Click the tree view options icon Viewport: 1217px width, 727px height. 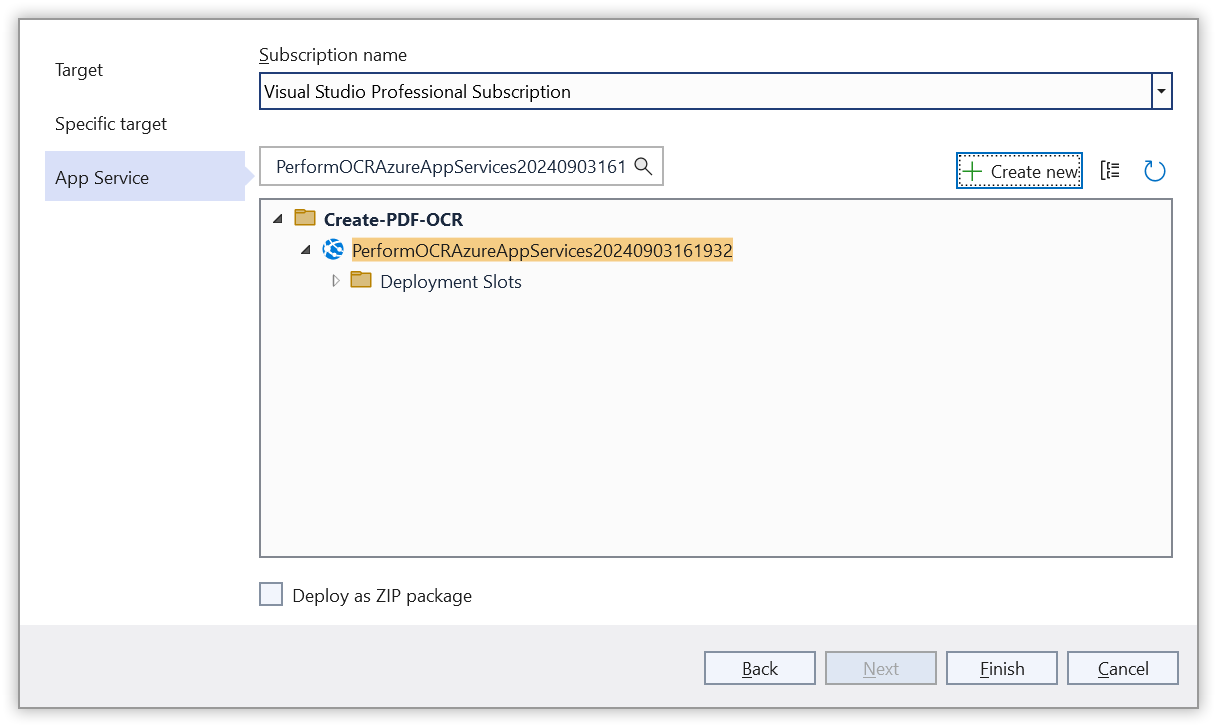(x=1109, y=171)
